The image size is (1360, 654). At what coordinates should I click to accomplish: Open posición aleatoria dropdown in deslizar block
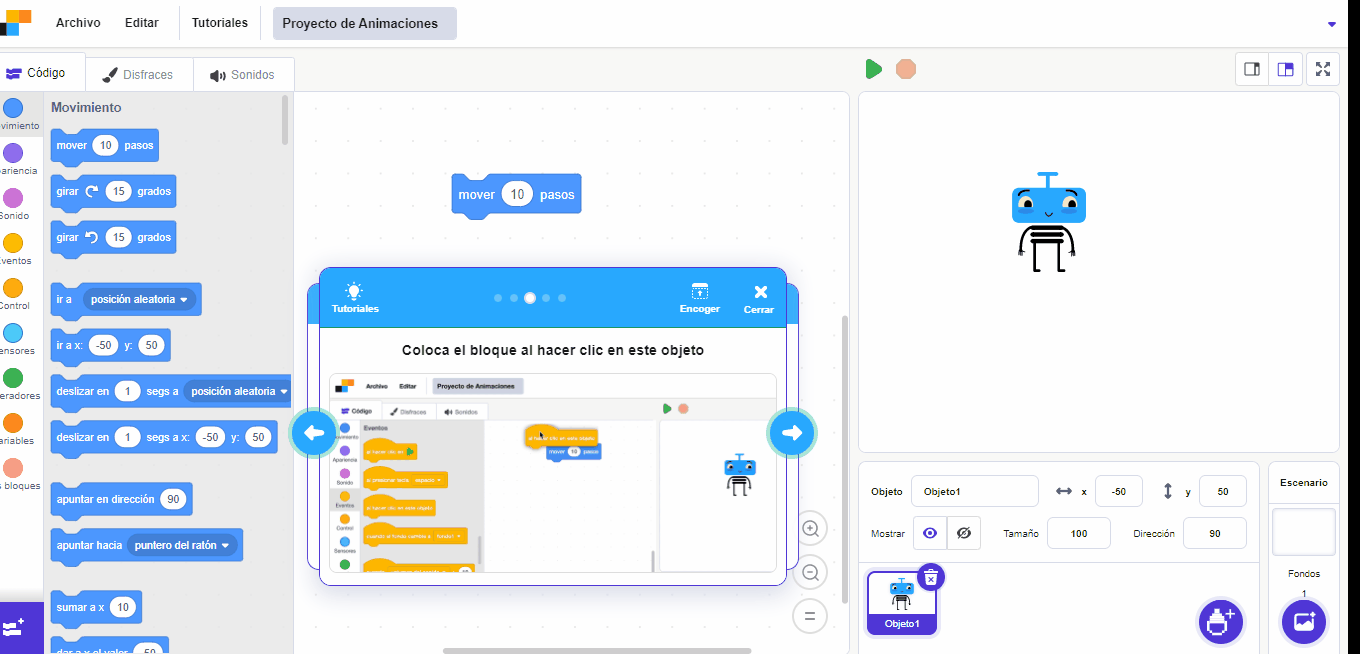pyautogui.click(x=238, y=391)
